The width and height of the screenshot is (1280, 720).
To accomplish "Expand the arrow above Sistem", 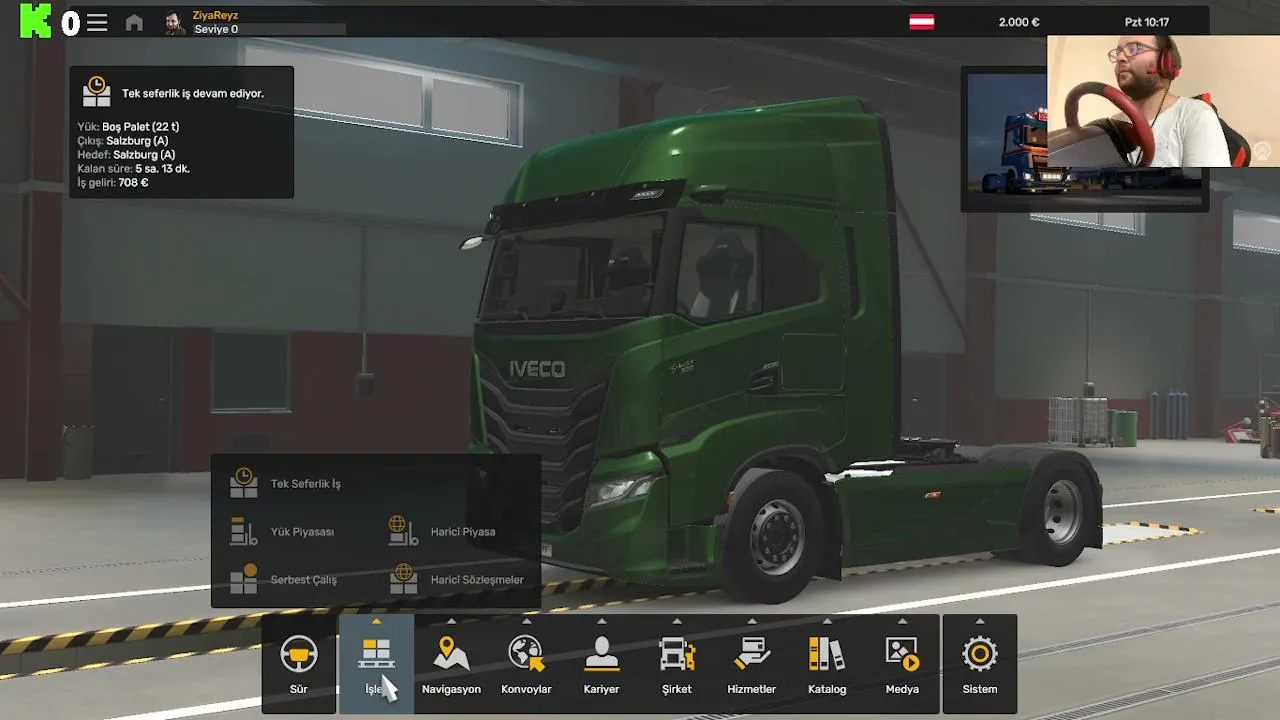I will [980, 621].
